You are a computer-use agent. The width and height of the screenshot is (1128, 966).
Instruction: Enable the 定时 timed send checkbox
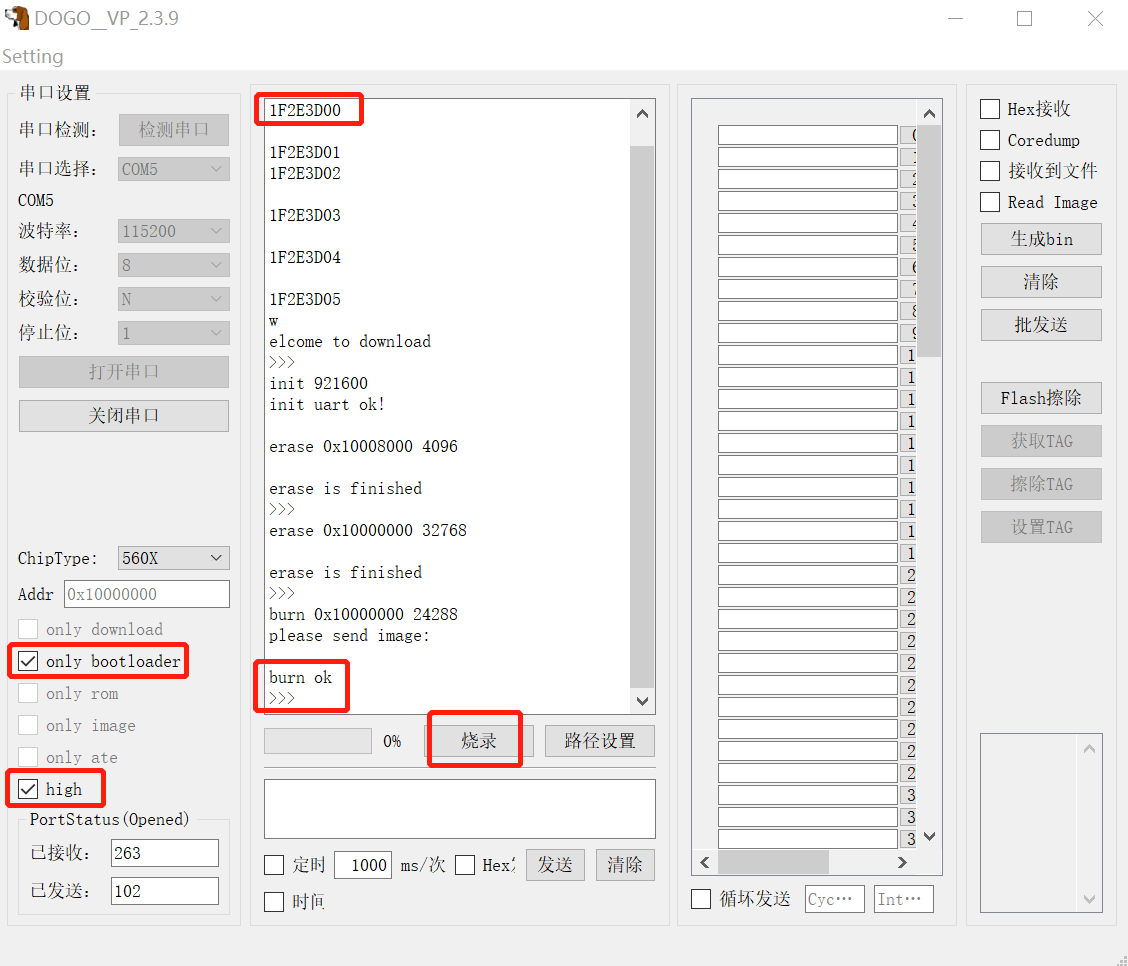coord(274,865)
